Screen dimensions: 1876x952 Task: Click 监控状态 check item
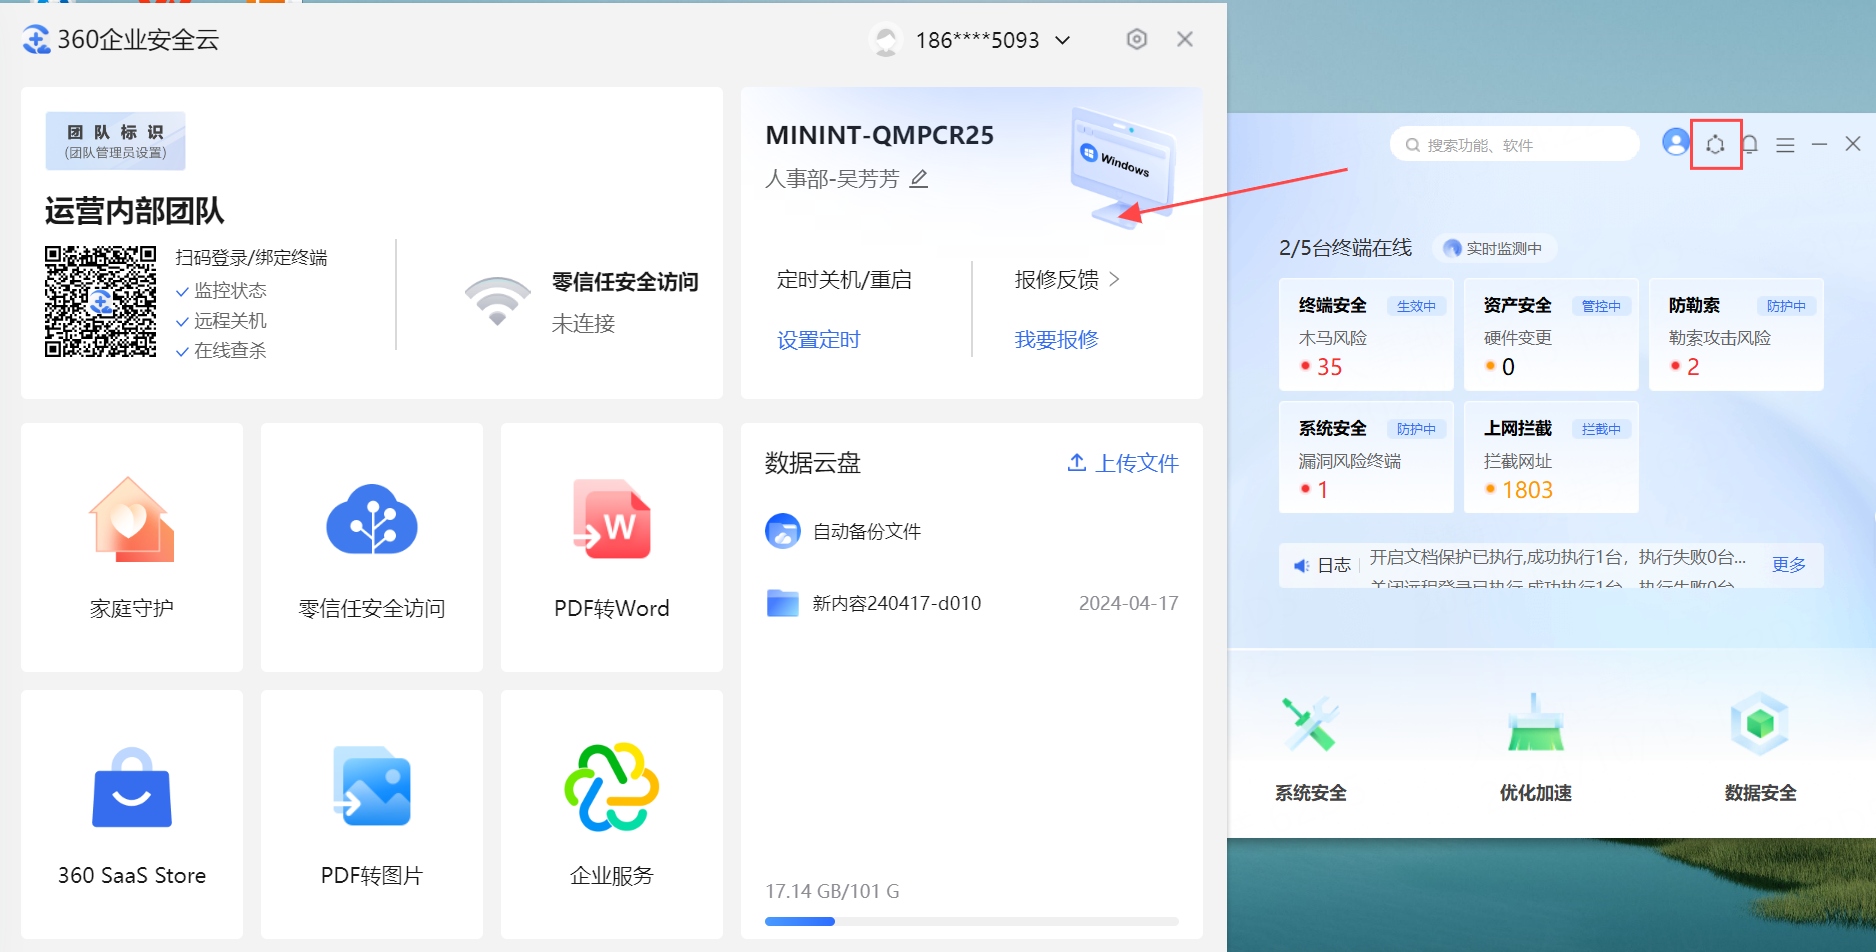point(221,291)
